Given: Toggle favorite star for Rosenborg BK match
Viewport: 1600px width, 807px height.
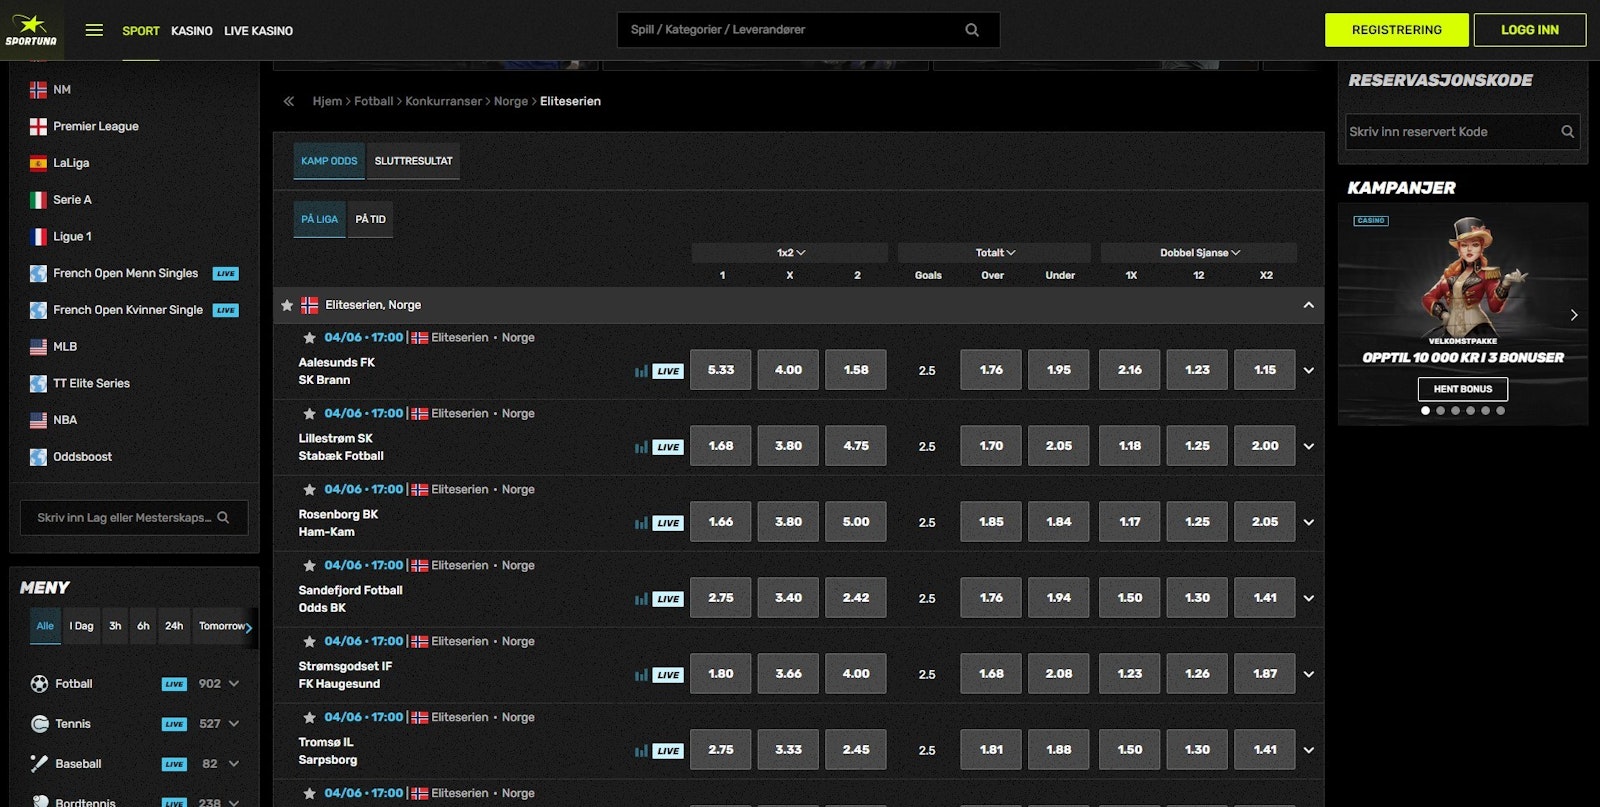Looking at the screenshot, I should point(309,490).
